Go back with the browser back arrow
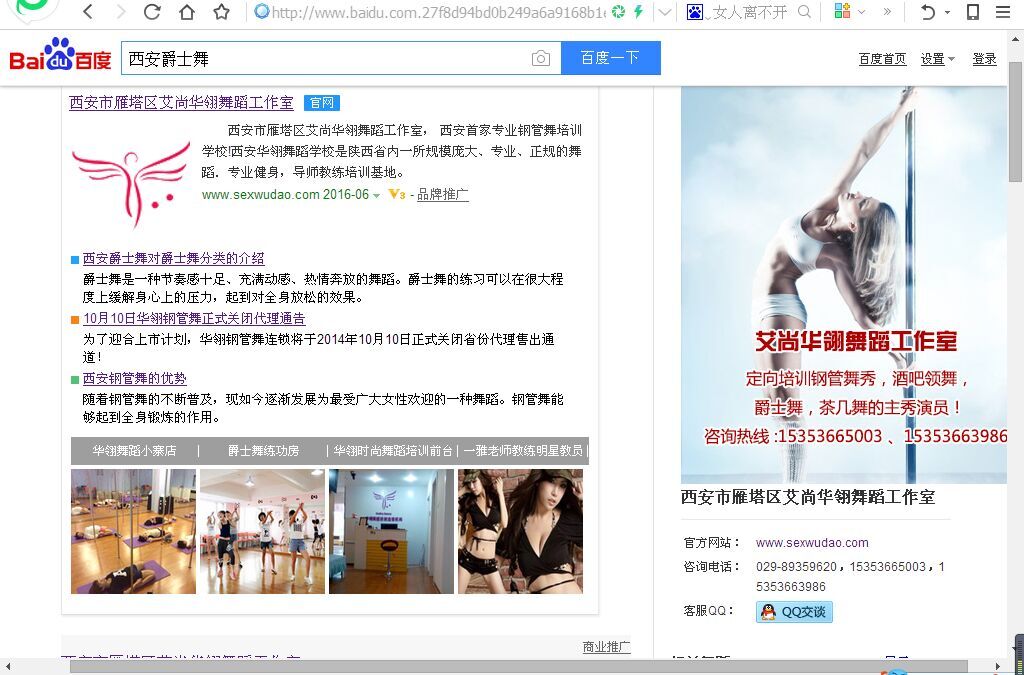1024x675 pixels. [88, 11]
